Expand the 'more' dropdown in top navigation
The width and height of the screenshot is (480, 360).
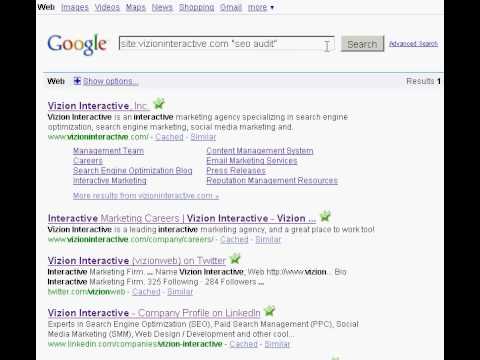click(x=261, y=7)
